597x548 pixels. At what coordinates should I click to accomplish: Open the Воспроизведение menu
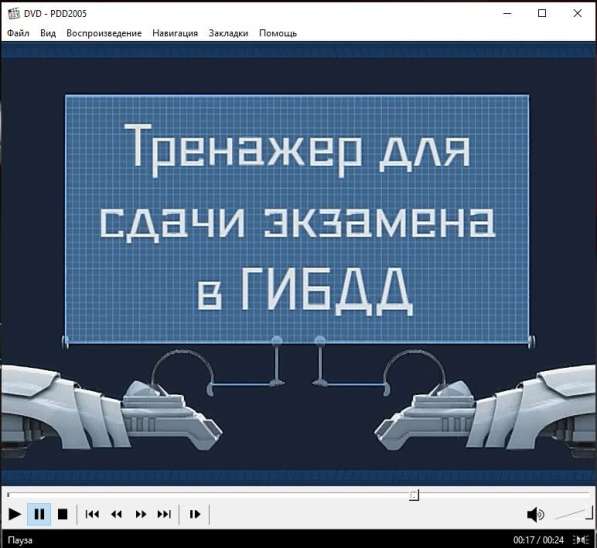[104, 33]
